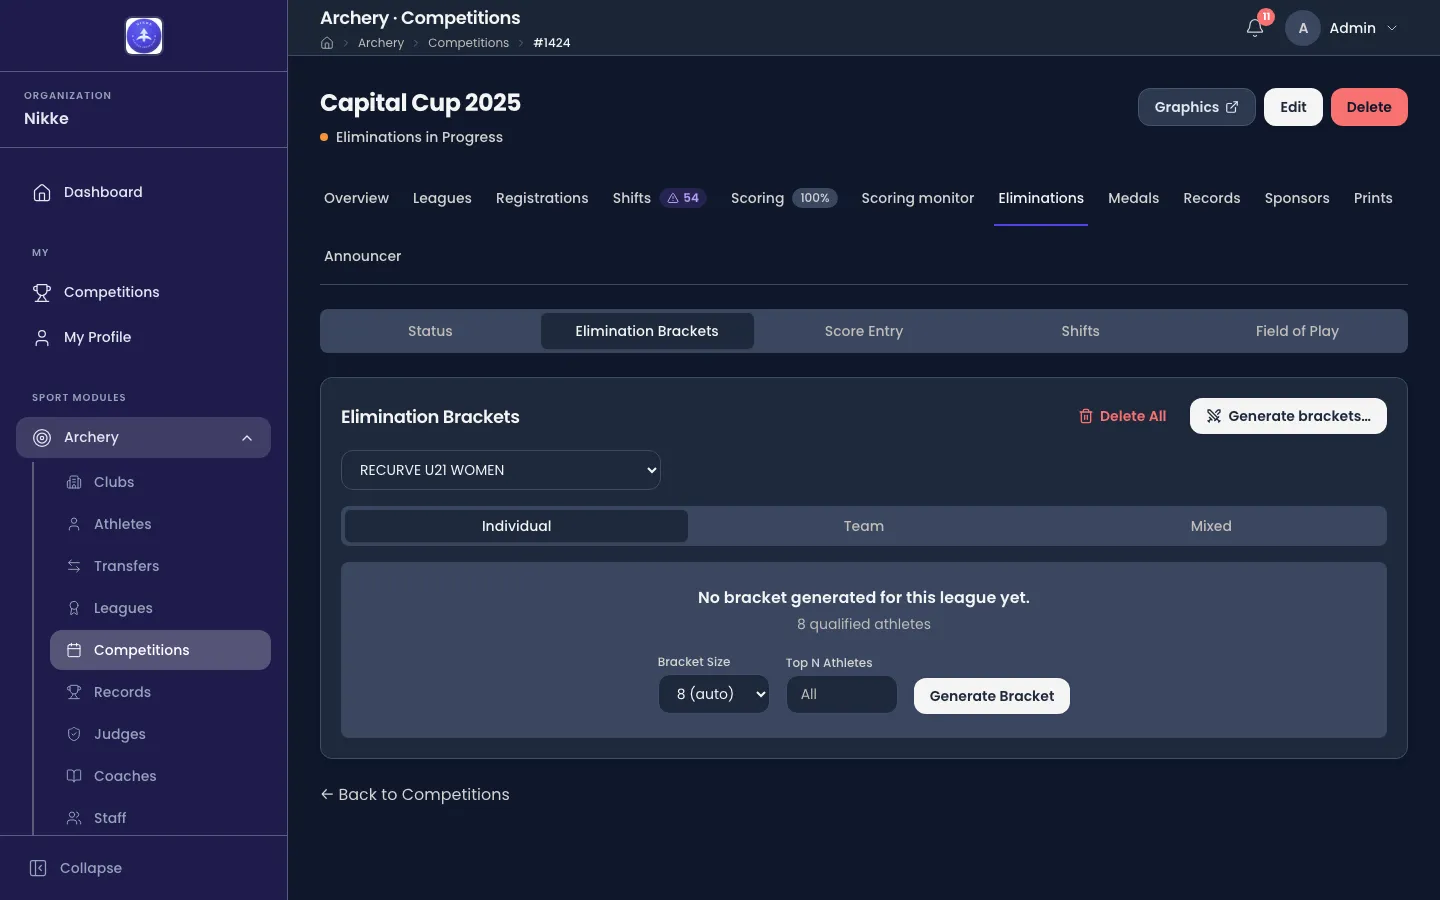The width and height of the screenshot is (1440, 900).
Task: Open the Medals tab
Action: tap(1133, 198)
